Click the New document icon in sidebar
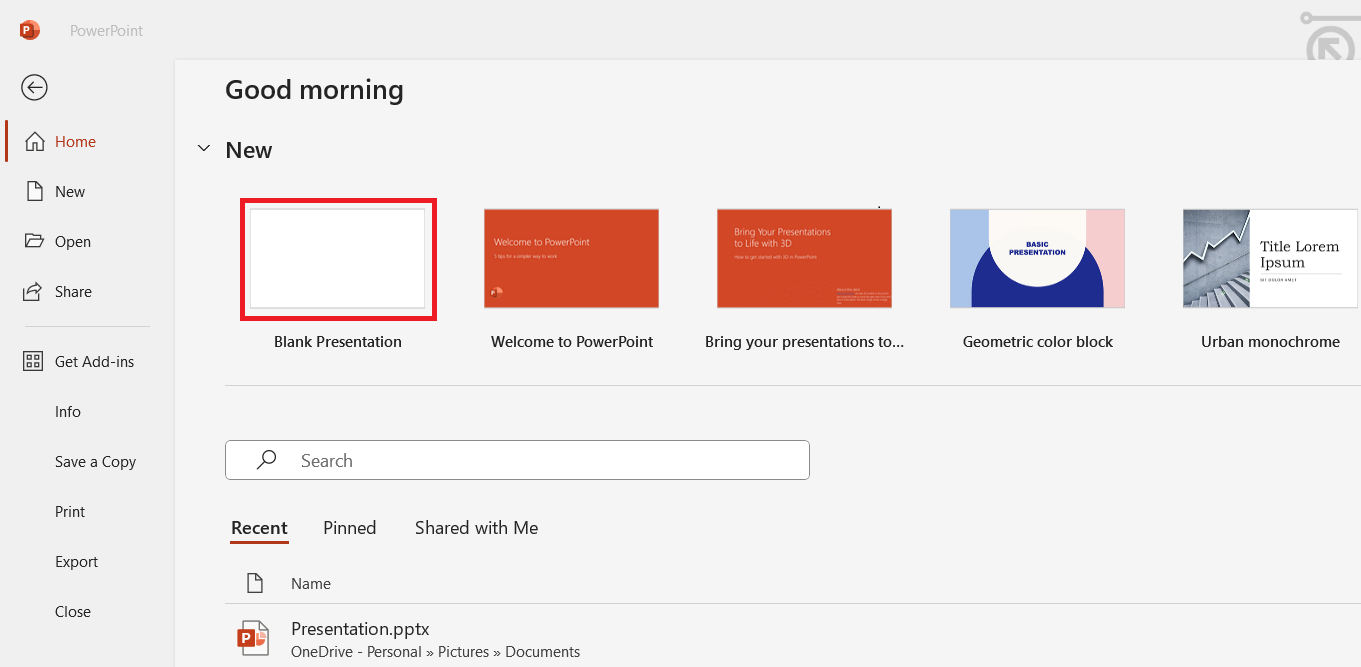 pos(35,191)
